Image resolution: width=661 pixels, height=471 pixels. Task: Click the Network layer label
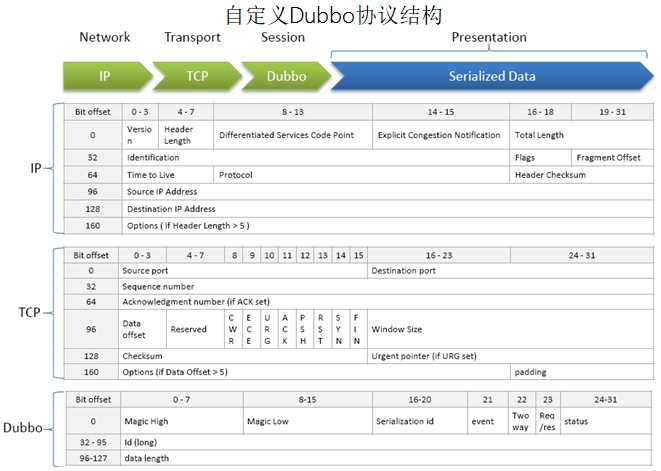pyautogui.click(x=105, y=37)
